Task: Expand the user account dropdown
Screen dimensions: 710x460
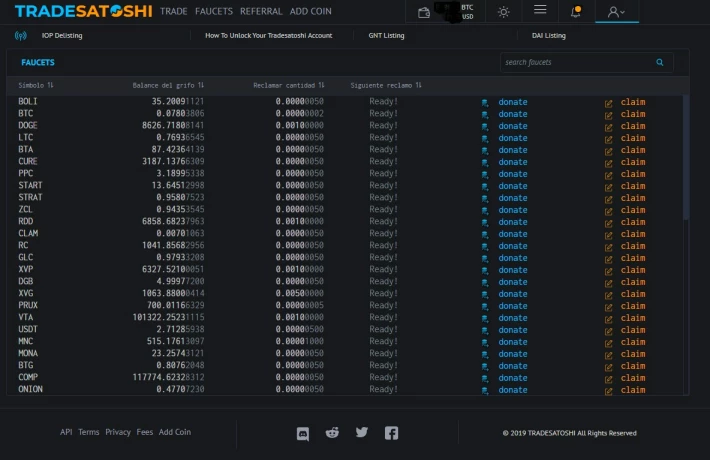Action: click(616, 12)
